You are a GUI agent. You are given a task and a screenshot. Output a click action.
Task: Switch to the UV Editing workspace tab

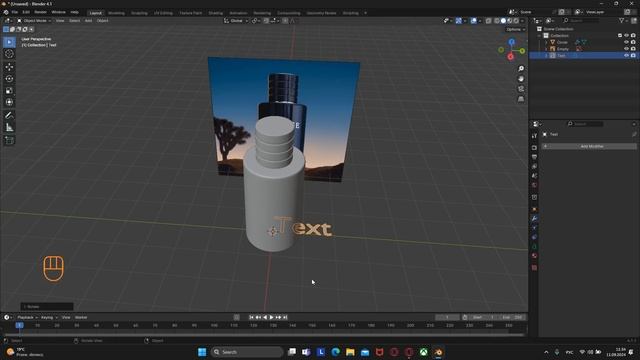(163, 13)
